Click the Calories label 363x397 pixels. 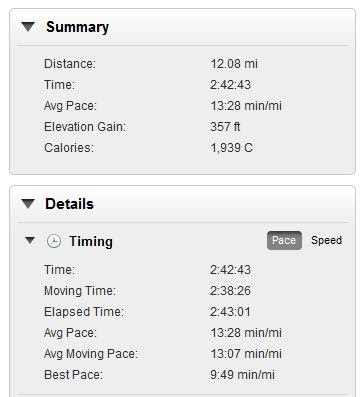(x=69, y=148)
